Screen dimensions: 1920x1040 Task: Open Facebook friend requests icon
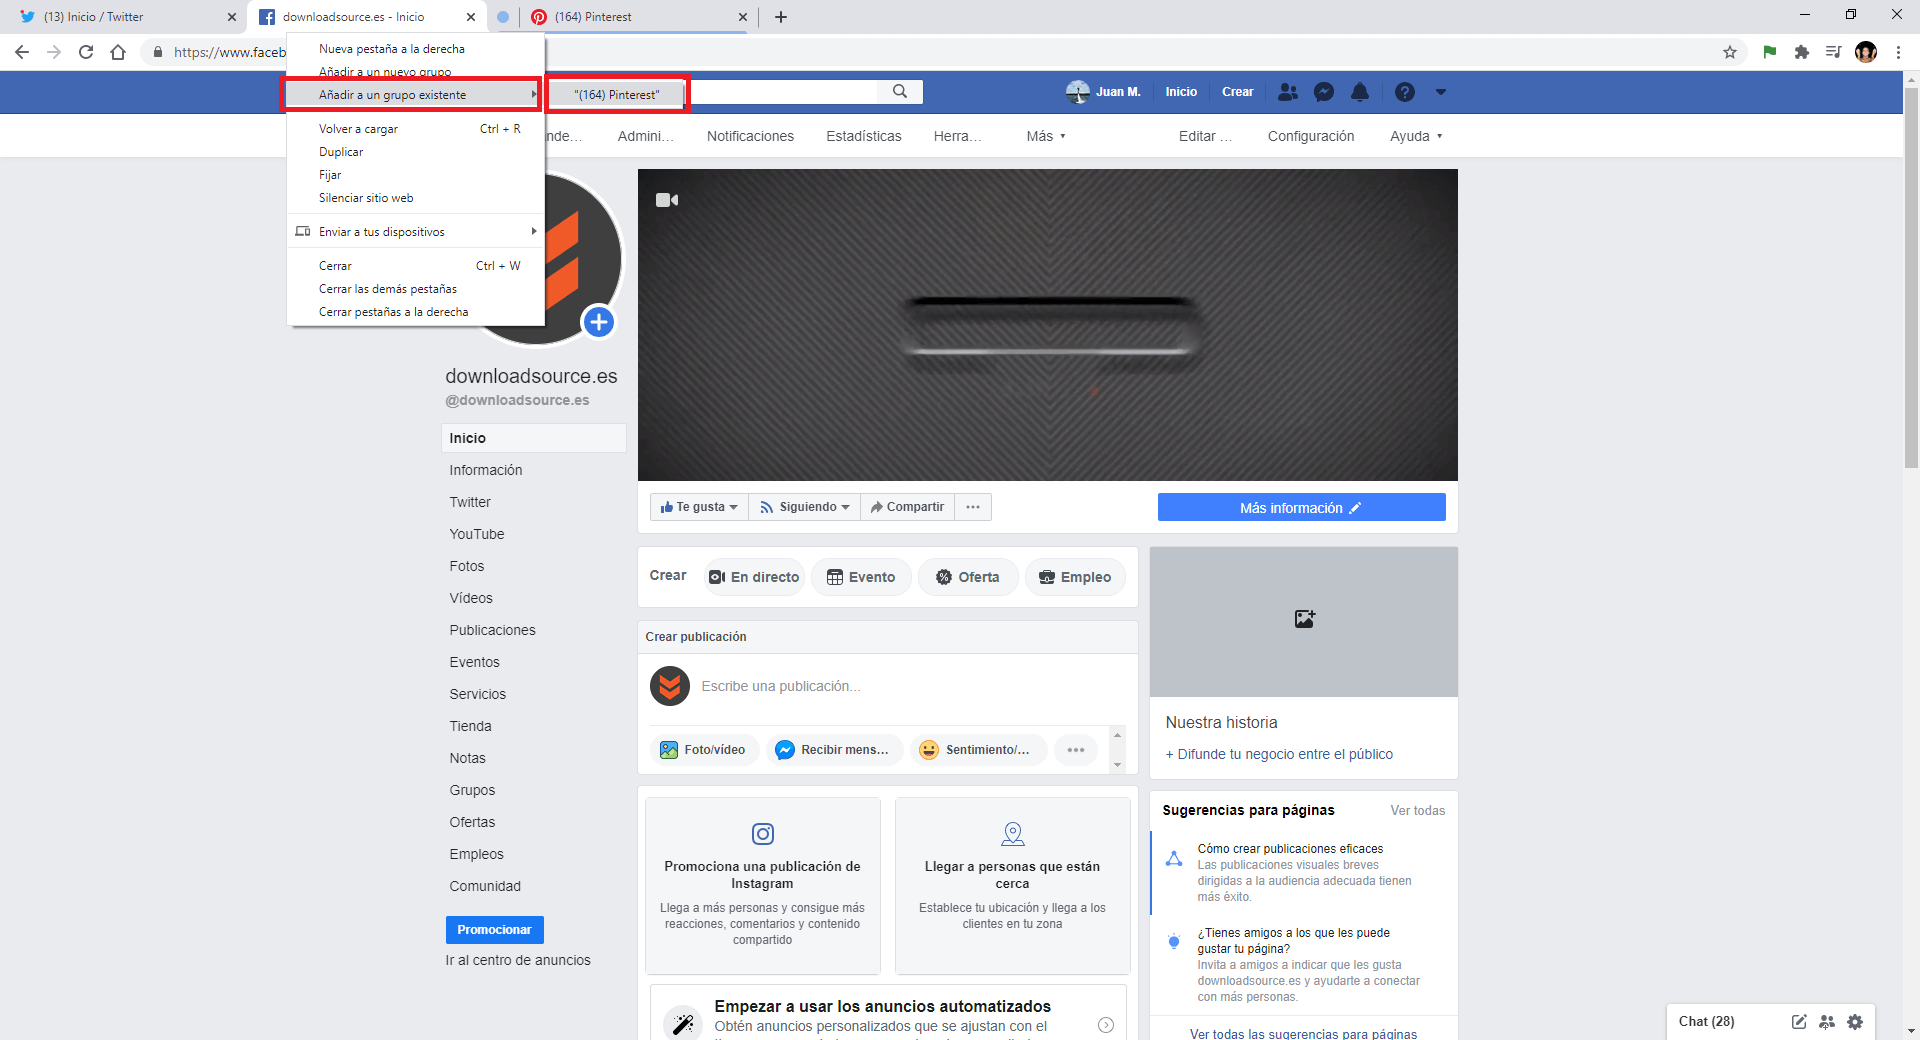click(x=1288, y=92)
